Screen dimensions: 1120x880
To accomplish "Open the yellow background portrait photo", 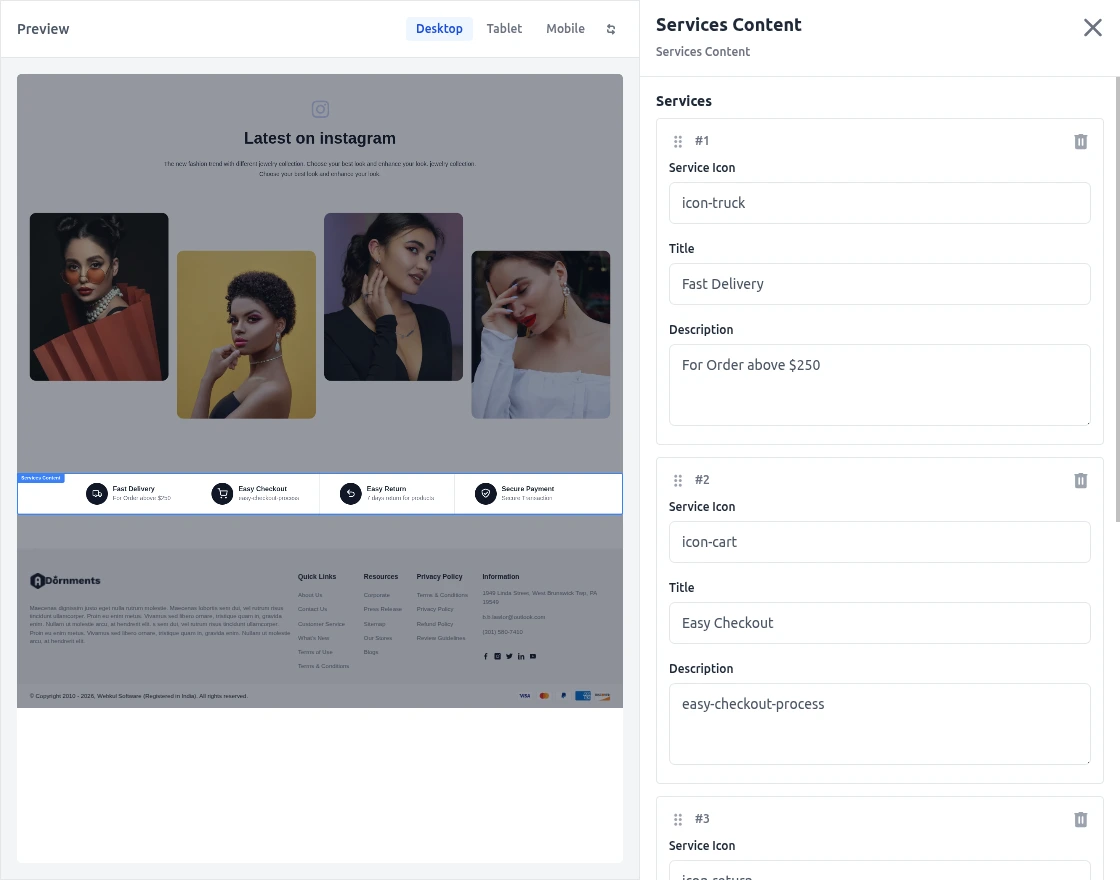I will (246, 334).
